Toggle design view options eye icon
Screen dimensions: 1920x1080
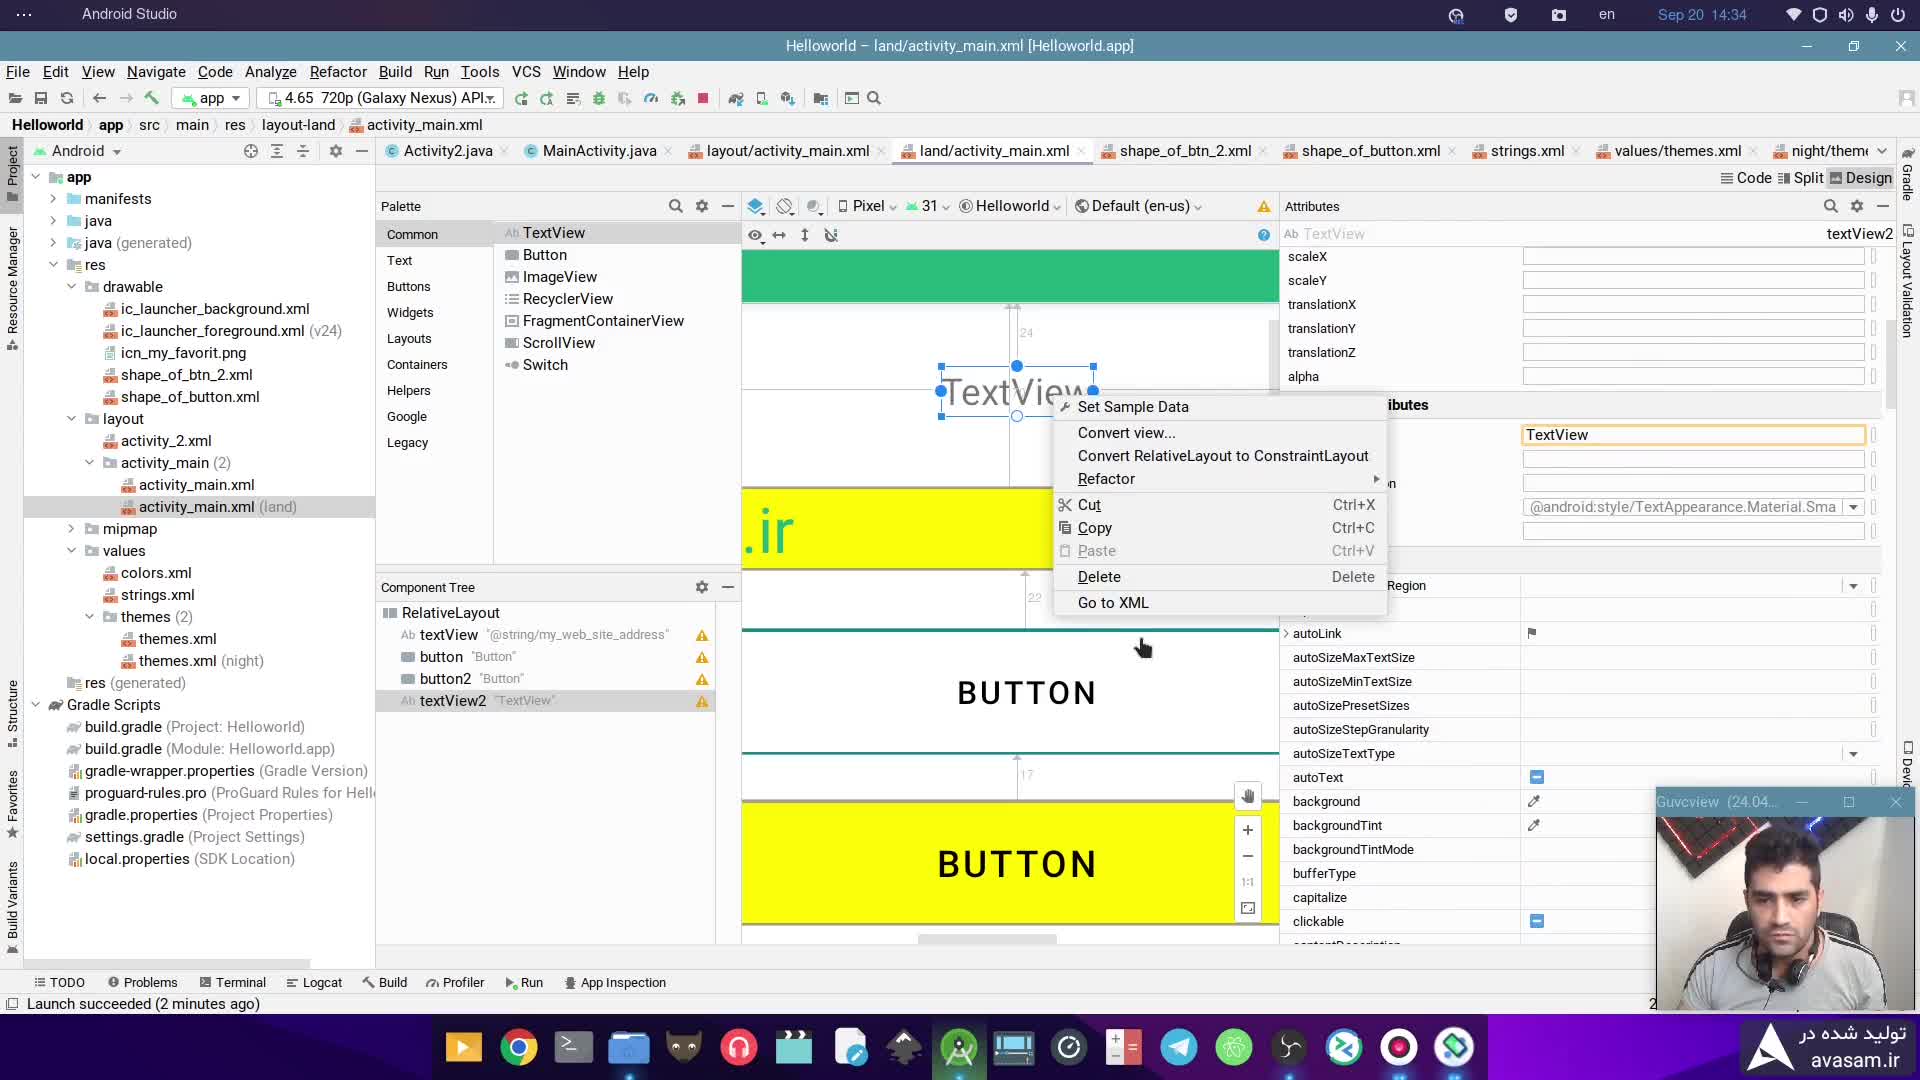755,235
